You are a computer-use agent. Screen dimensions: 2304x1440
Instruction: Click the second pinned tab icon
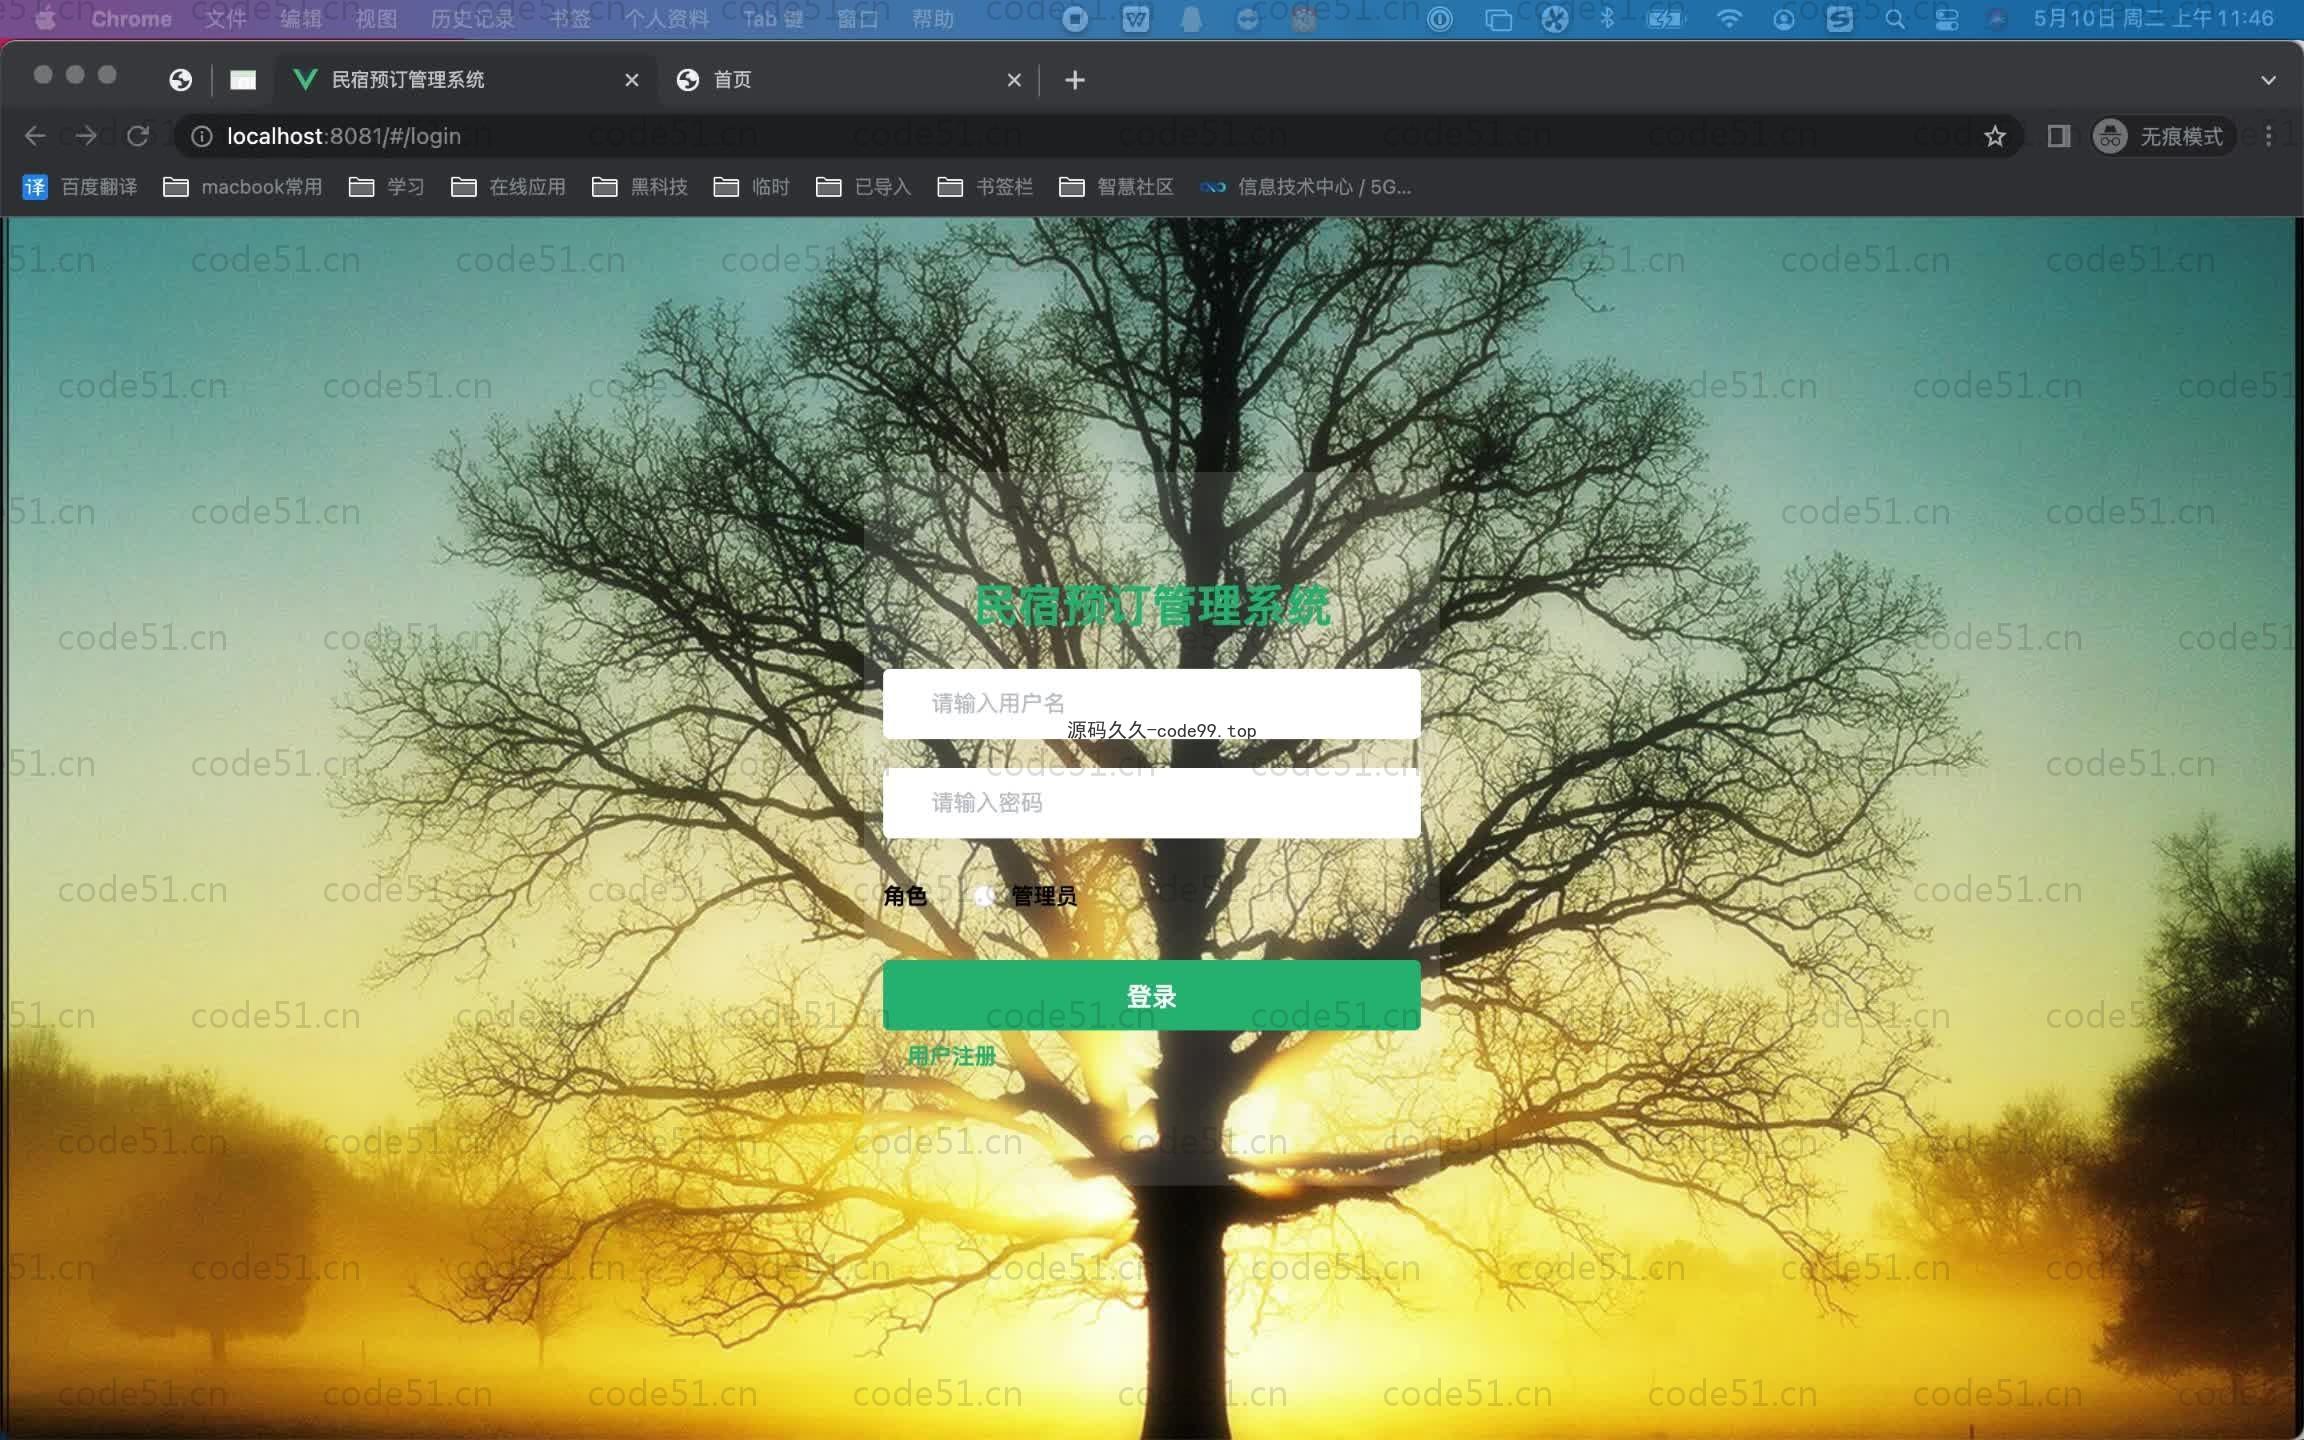(x=243, y=80)
